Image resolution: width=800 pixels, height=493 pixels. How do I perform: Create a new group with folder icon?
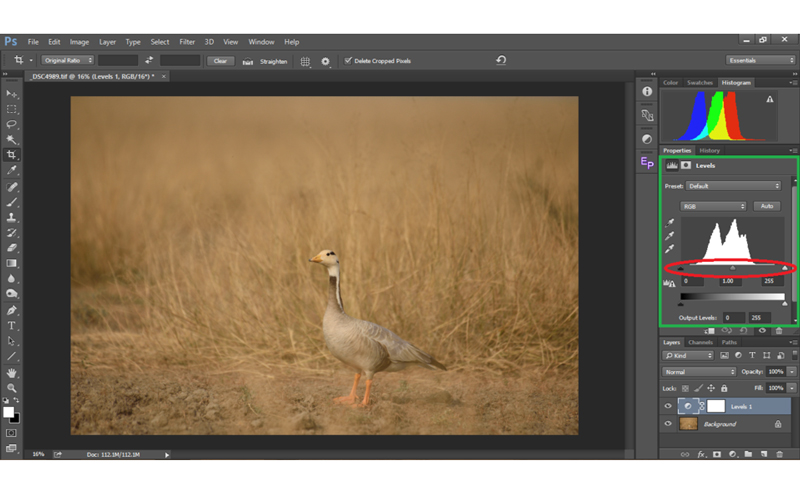point(748,455)
